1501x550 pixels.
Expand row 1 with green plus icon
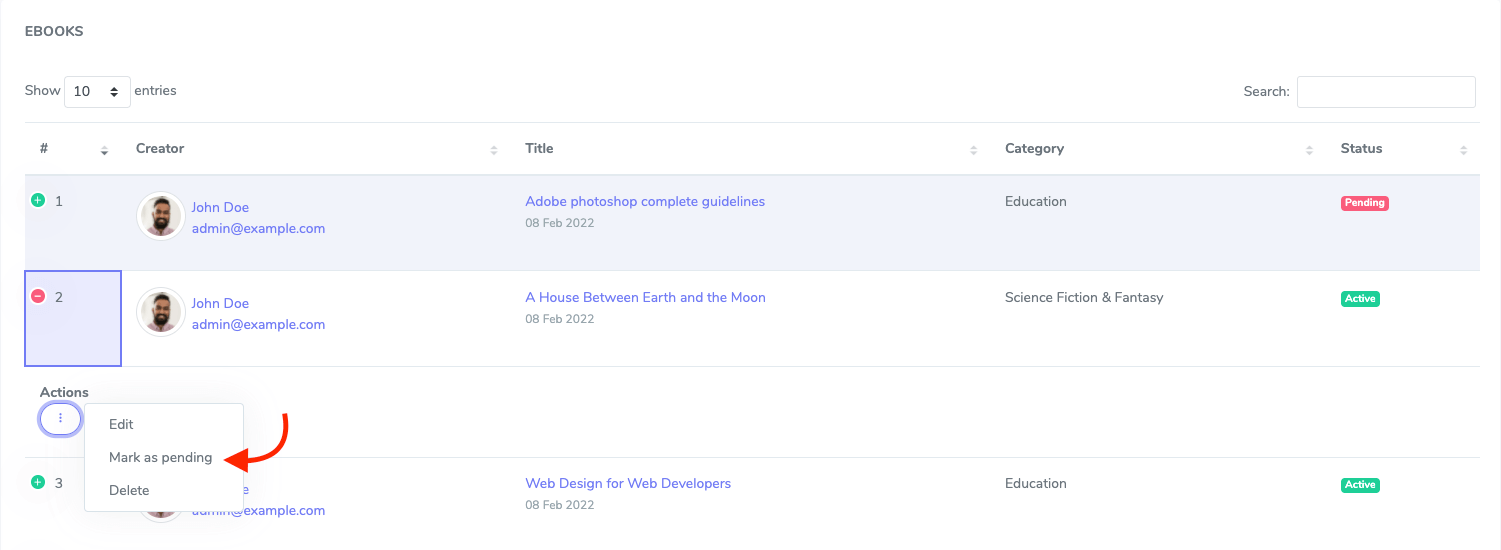(x=38, y=200)
